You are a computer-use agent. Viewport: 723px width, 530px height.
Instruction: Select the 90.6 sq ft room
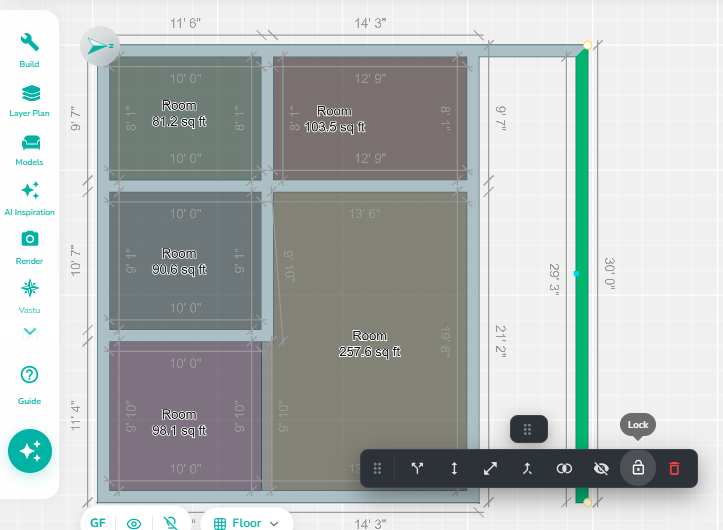pos(179,262)
